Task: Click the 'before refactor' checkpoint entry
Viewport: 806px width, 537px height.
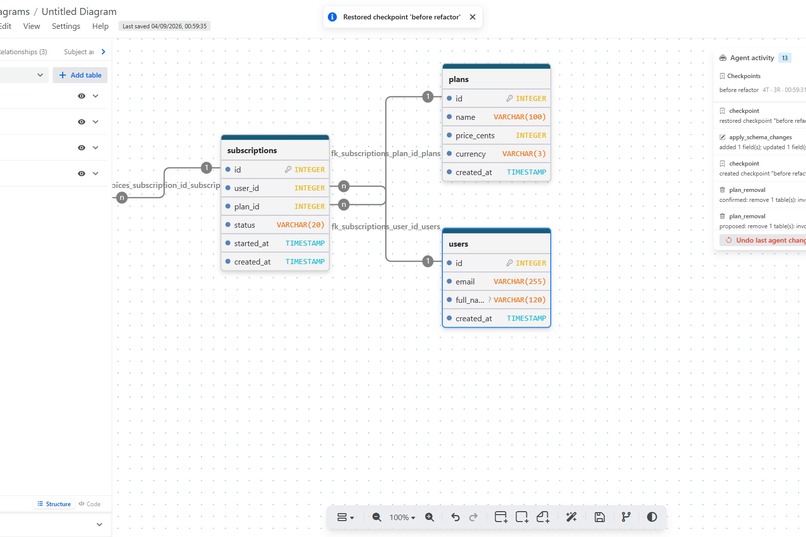Action: coord(762,90)
